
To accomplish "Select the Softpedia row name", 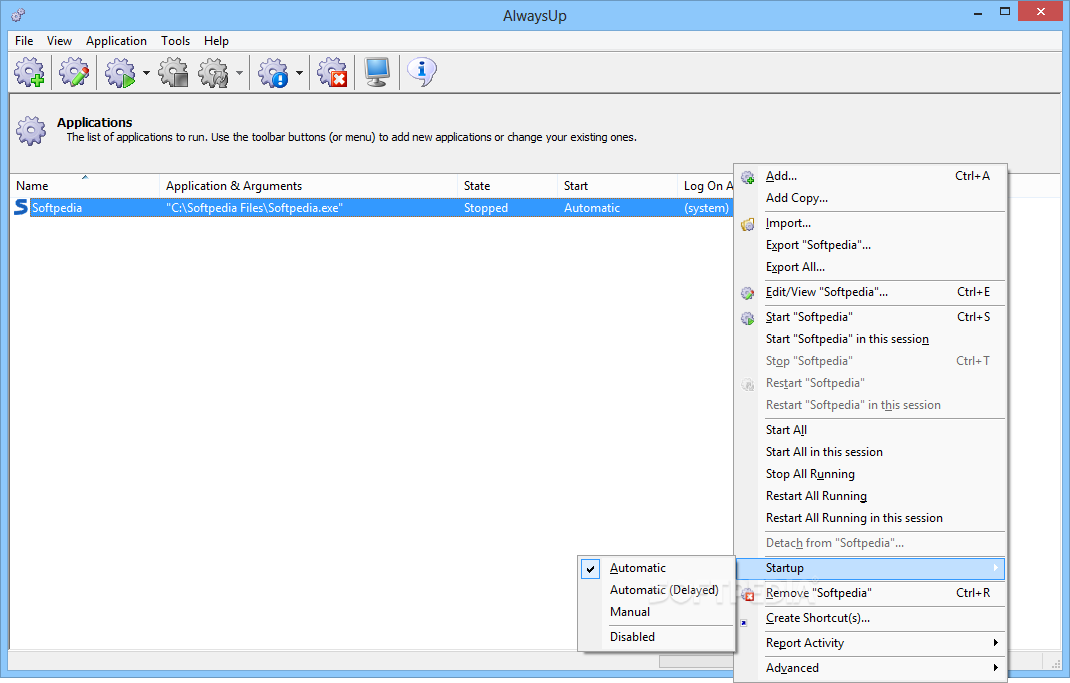I will tap(57, 207).
